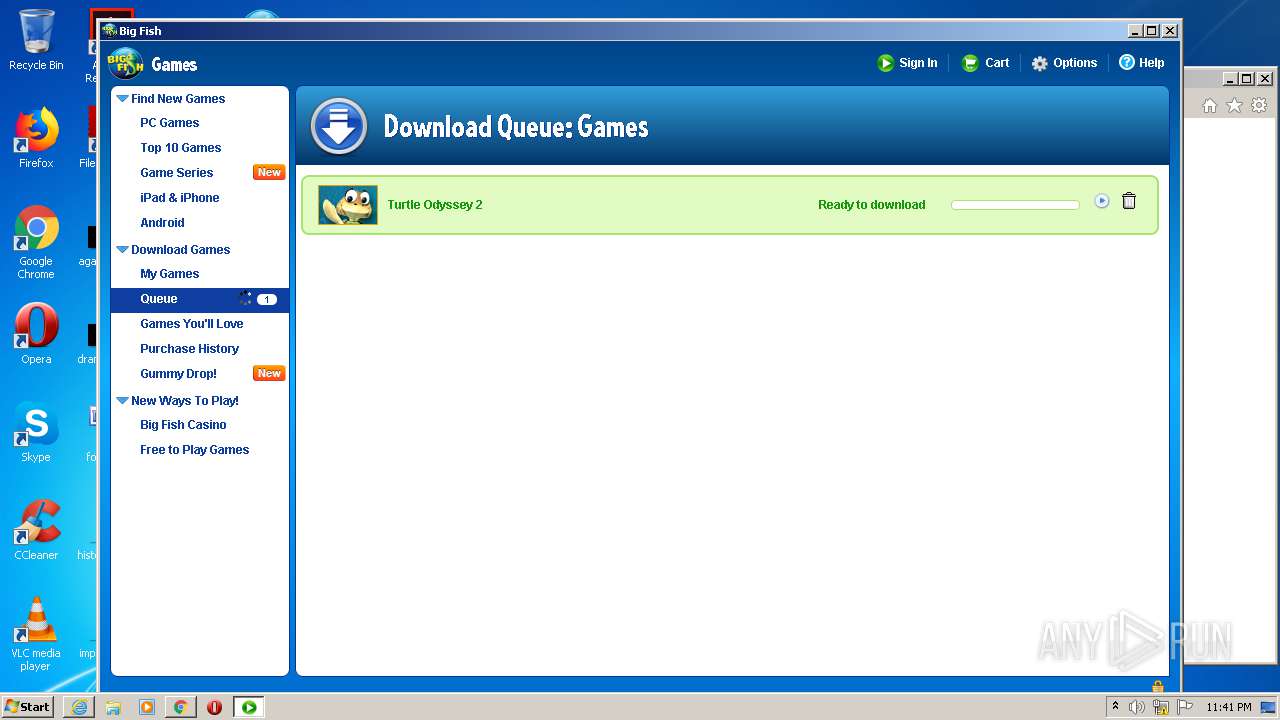This screenshot has width=1280, height=720.
Task: Open Big Fish Casino
Action: (183, 425)
